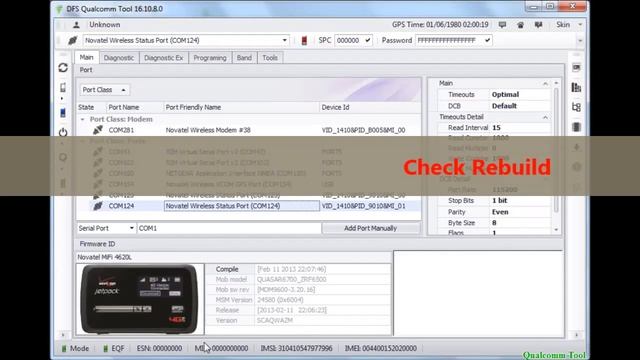The image size is (640, 360).
Task: Switch to the Diagnostic tab
Action: [x=119, y=58]
